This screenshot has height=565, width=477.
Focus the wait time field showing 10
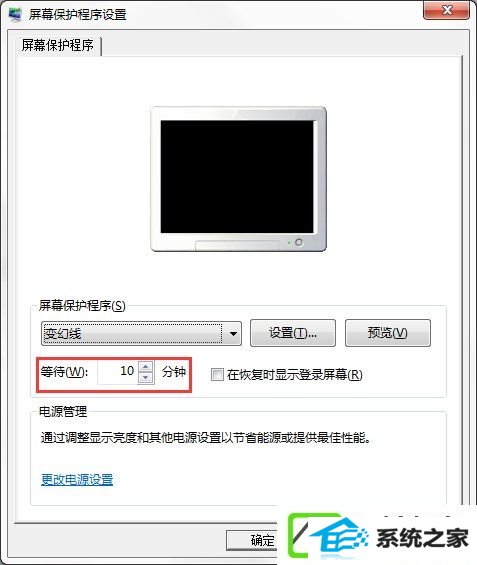pyautogui.click(x=118, y=372)
